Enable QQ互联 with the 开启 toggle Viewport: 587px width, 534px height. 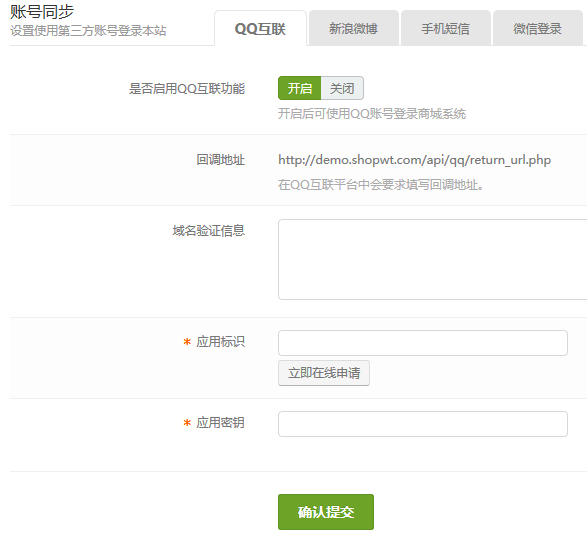coord(299,88)
